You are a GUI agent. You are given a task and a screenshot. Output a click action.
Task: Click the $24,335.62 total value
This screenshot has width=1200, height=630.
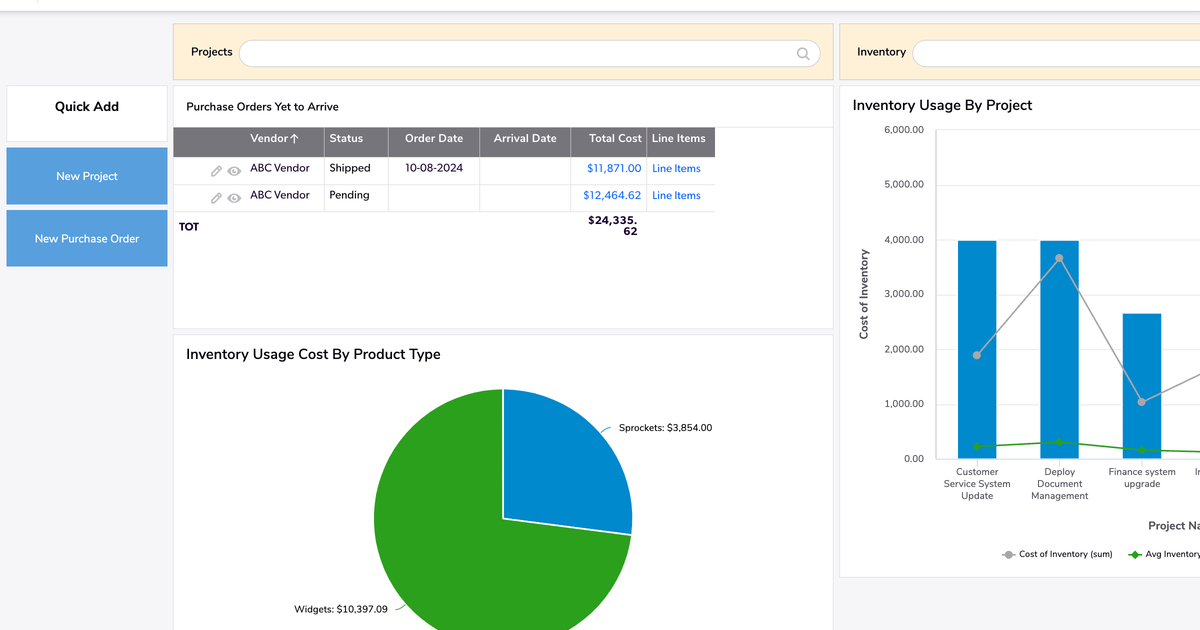613,226
